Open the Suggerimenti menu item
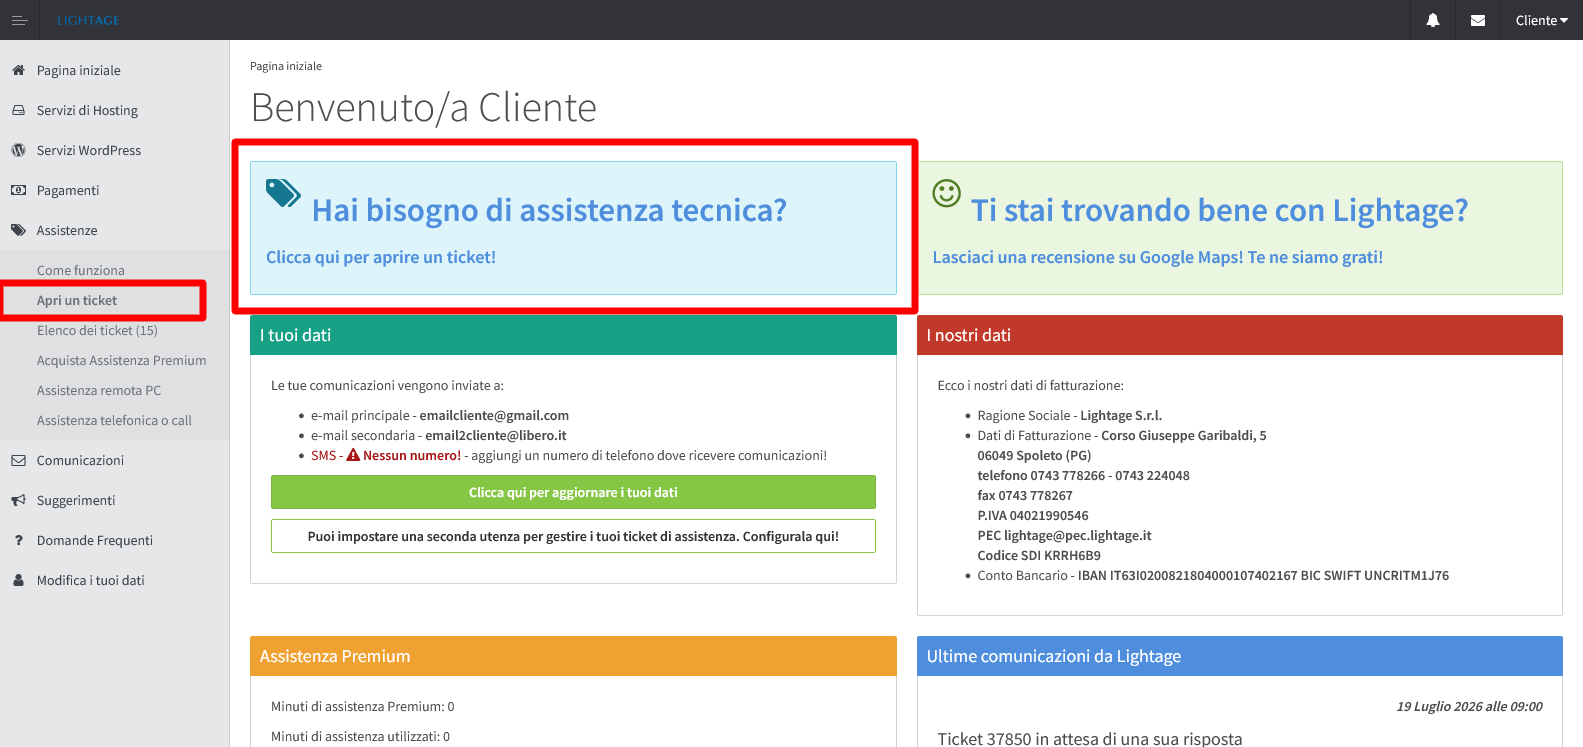This screenshot has width=1583, height=747. [76, 500]
